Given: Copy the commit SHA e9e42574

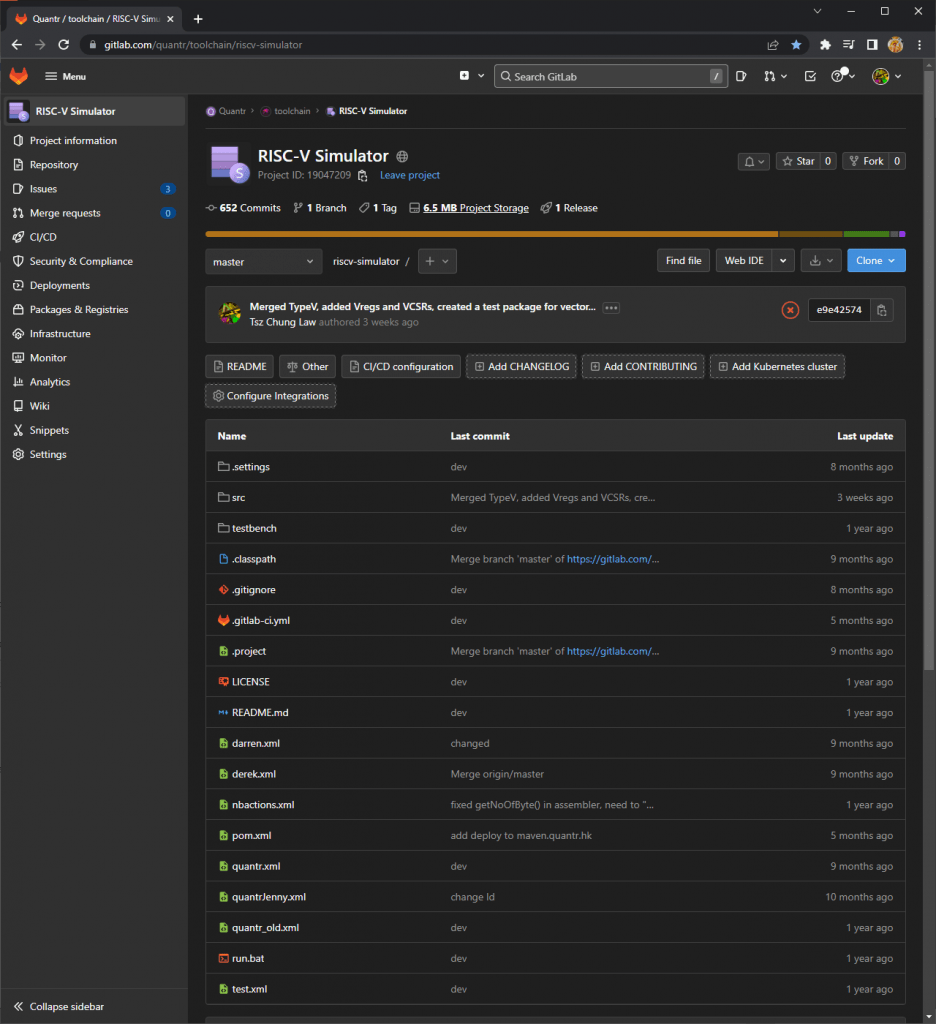Looking at the screenshot, I should [x=881, y=310].
